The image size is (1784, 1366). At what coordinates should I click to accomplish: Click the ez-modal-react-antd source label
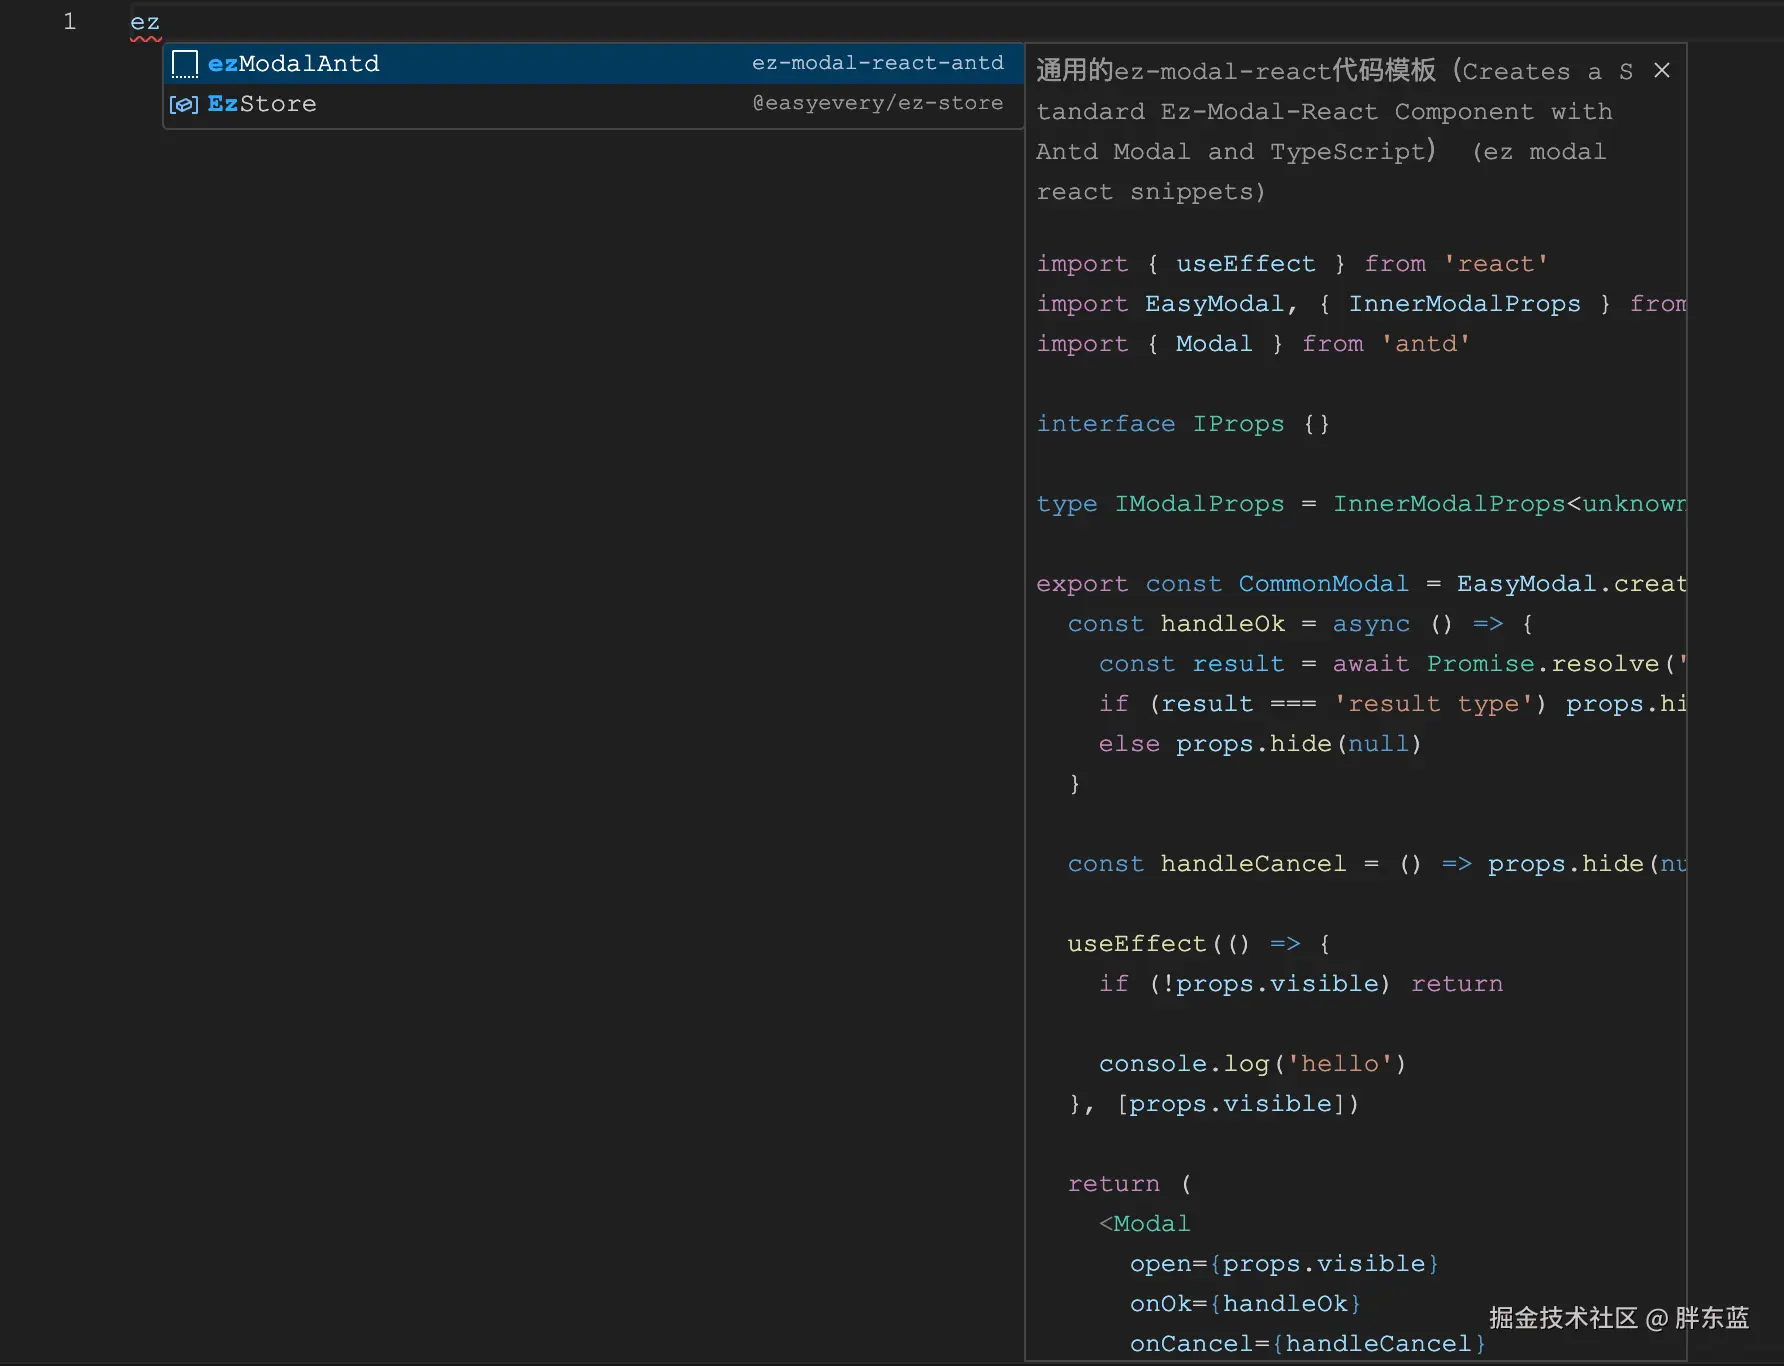pyautogui.click(x=877, y=63)
